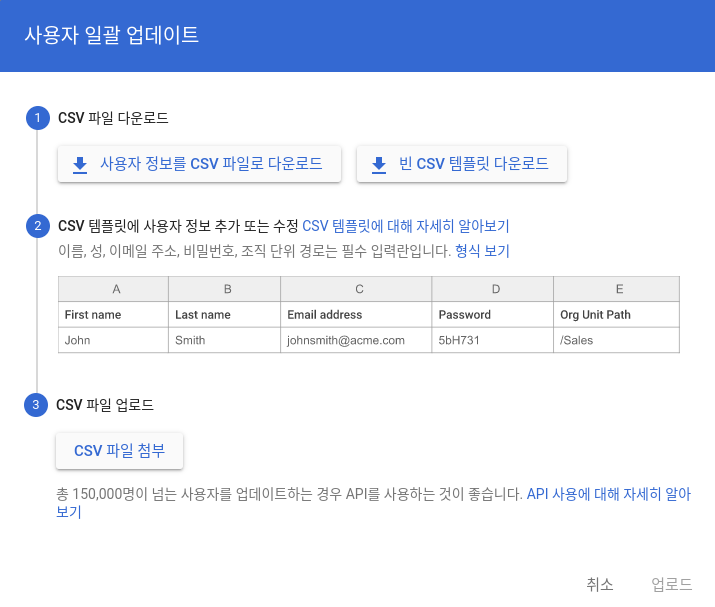Download blank template via 빈 CSV 템플릿 다운로드 label

coord(473,164)
